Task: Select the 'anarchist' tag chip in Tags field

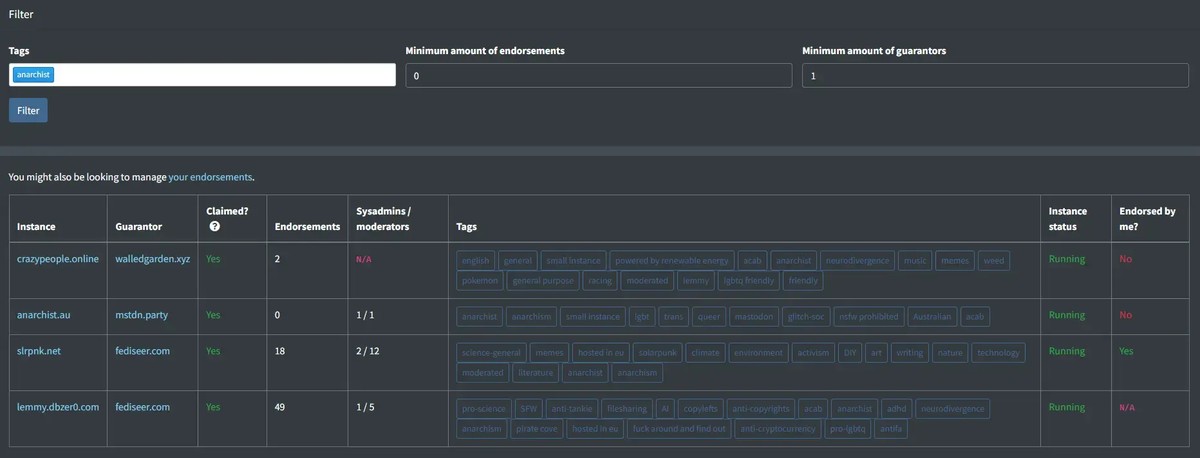Action: (x=34, y=75)
